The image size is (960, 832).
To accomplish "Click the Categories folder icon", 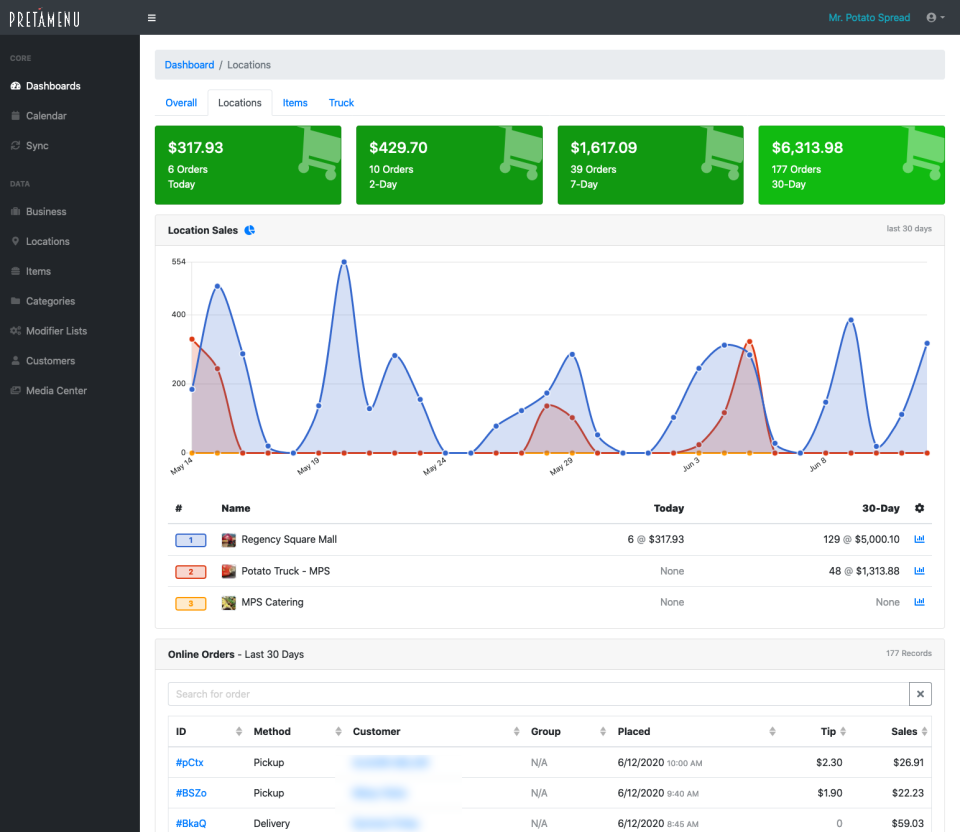I will (x=15, y=301).
